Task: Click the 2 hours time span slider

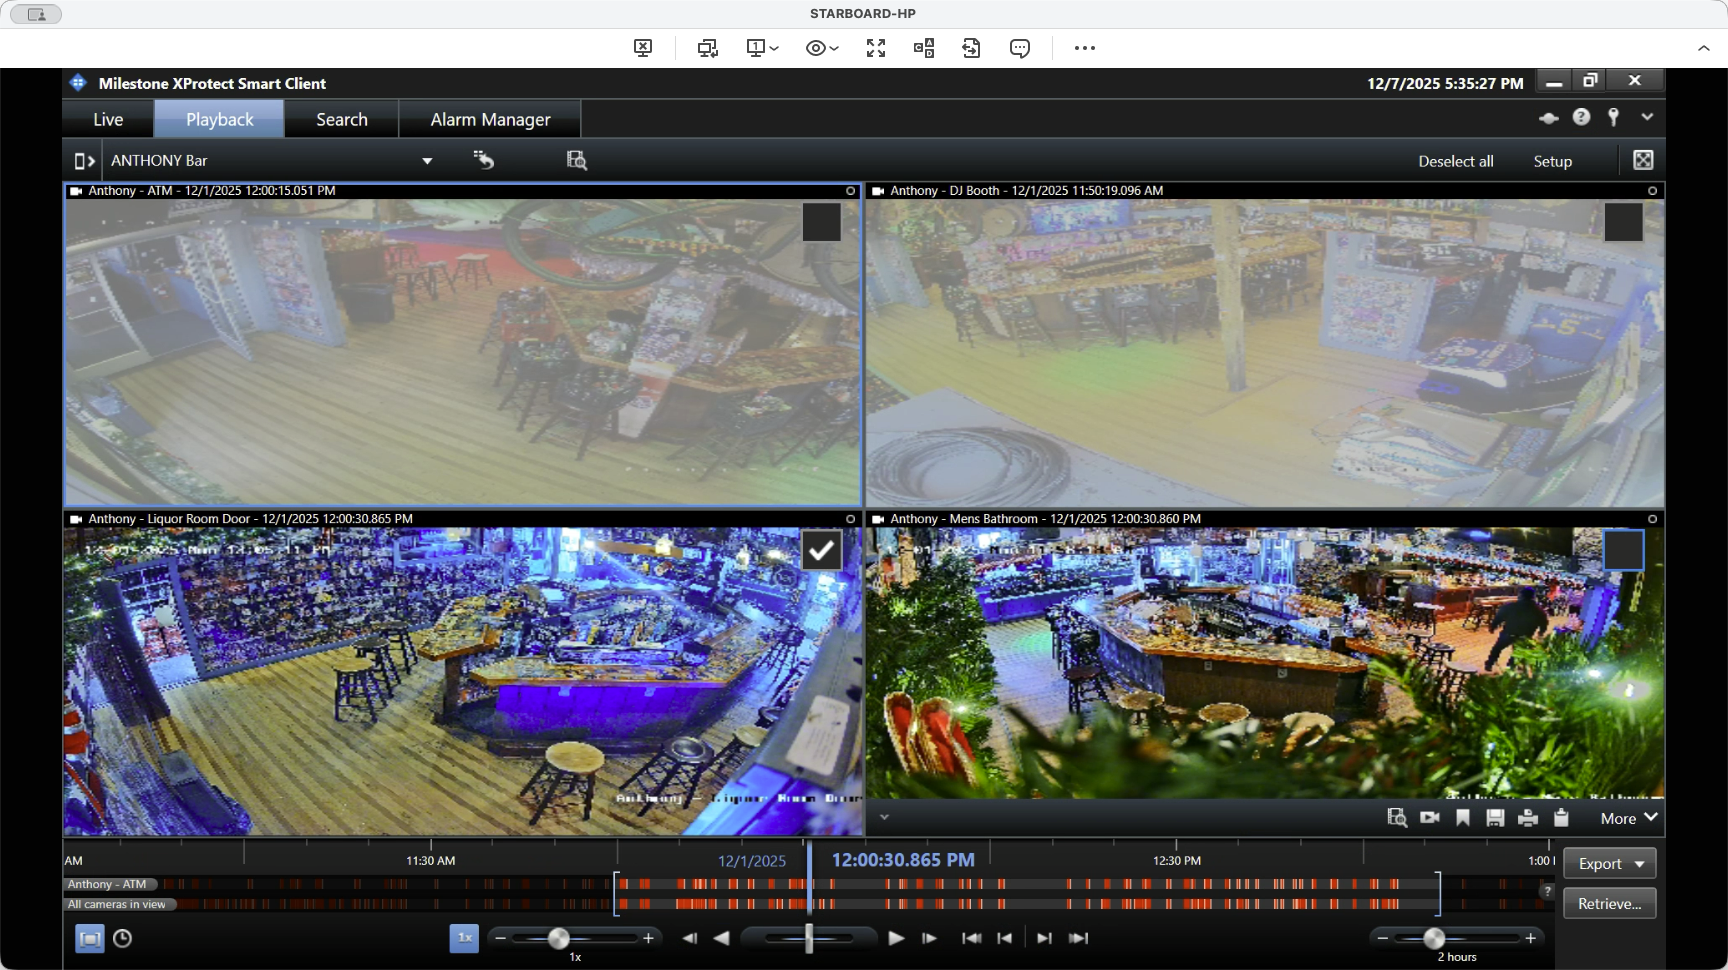Action: tap(1434, 938)
